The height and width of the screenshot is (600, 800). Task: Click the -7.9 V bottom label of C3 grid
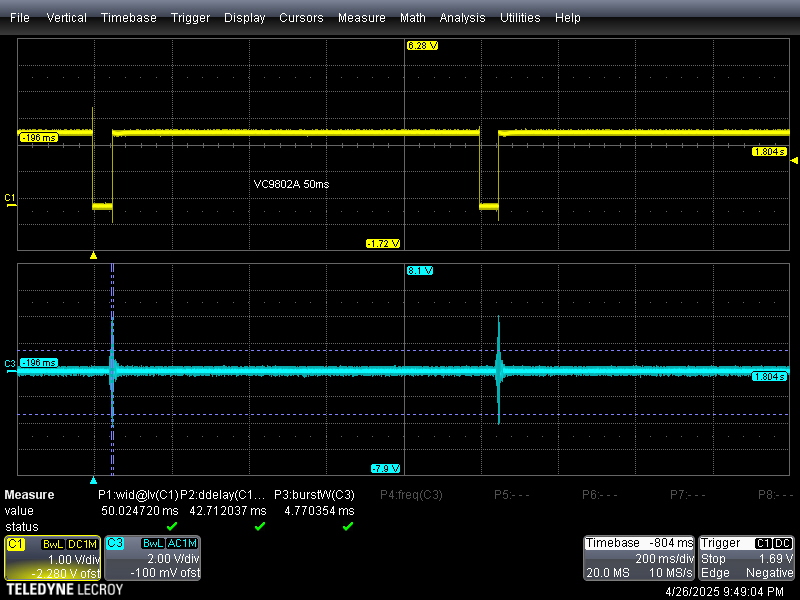pos(385,468)
